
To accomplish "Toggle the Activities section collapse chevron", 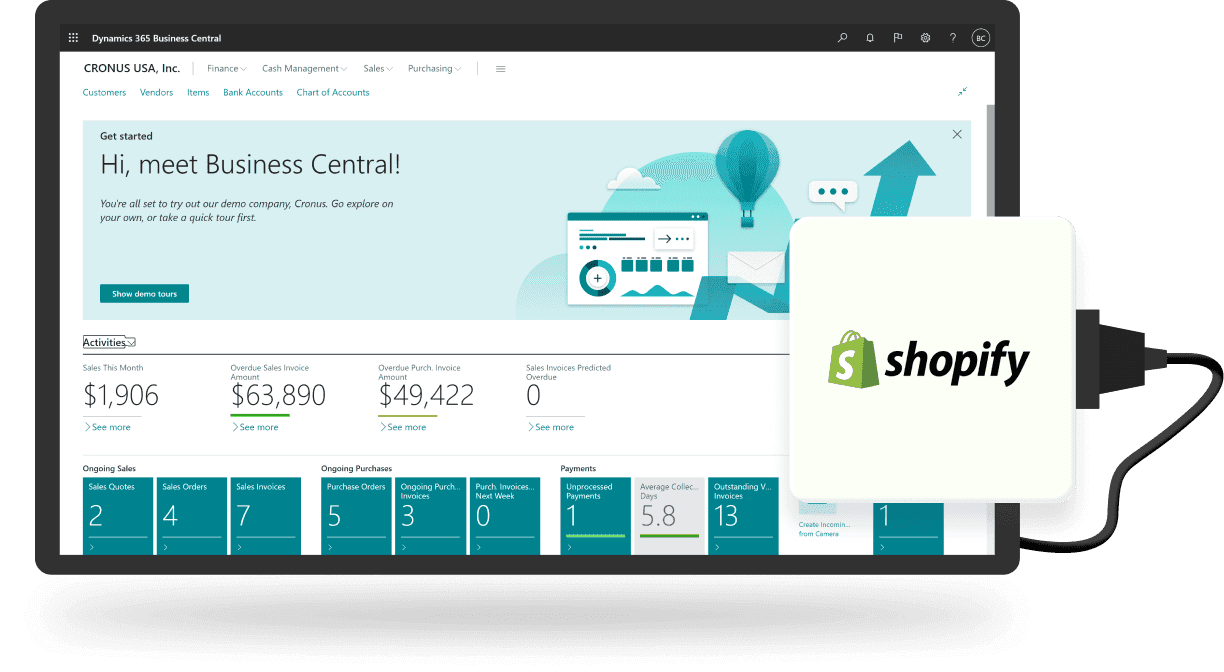I will click(x=131, y=341).
